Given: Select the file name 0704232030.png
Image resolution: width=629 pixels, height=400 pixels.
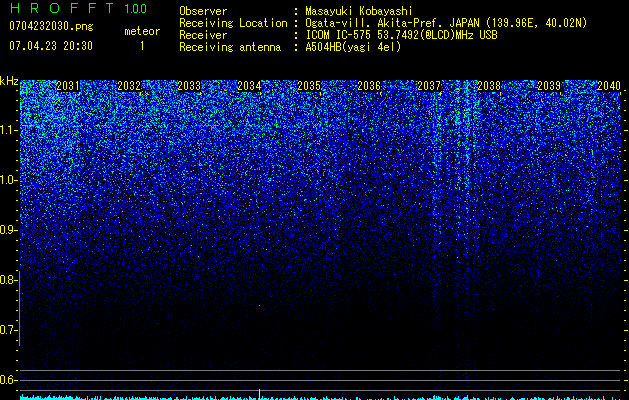Looking at the screenshot, I should coord(51,26).
